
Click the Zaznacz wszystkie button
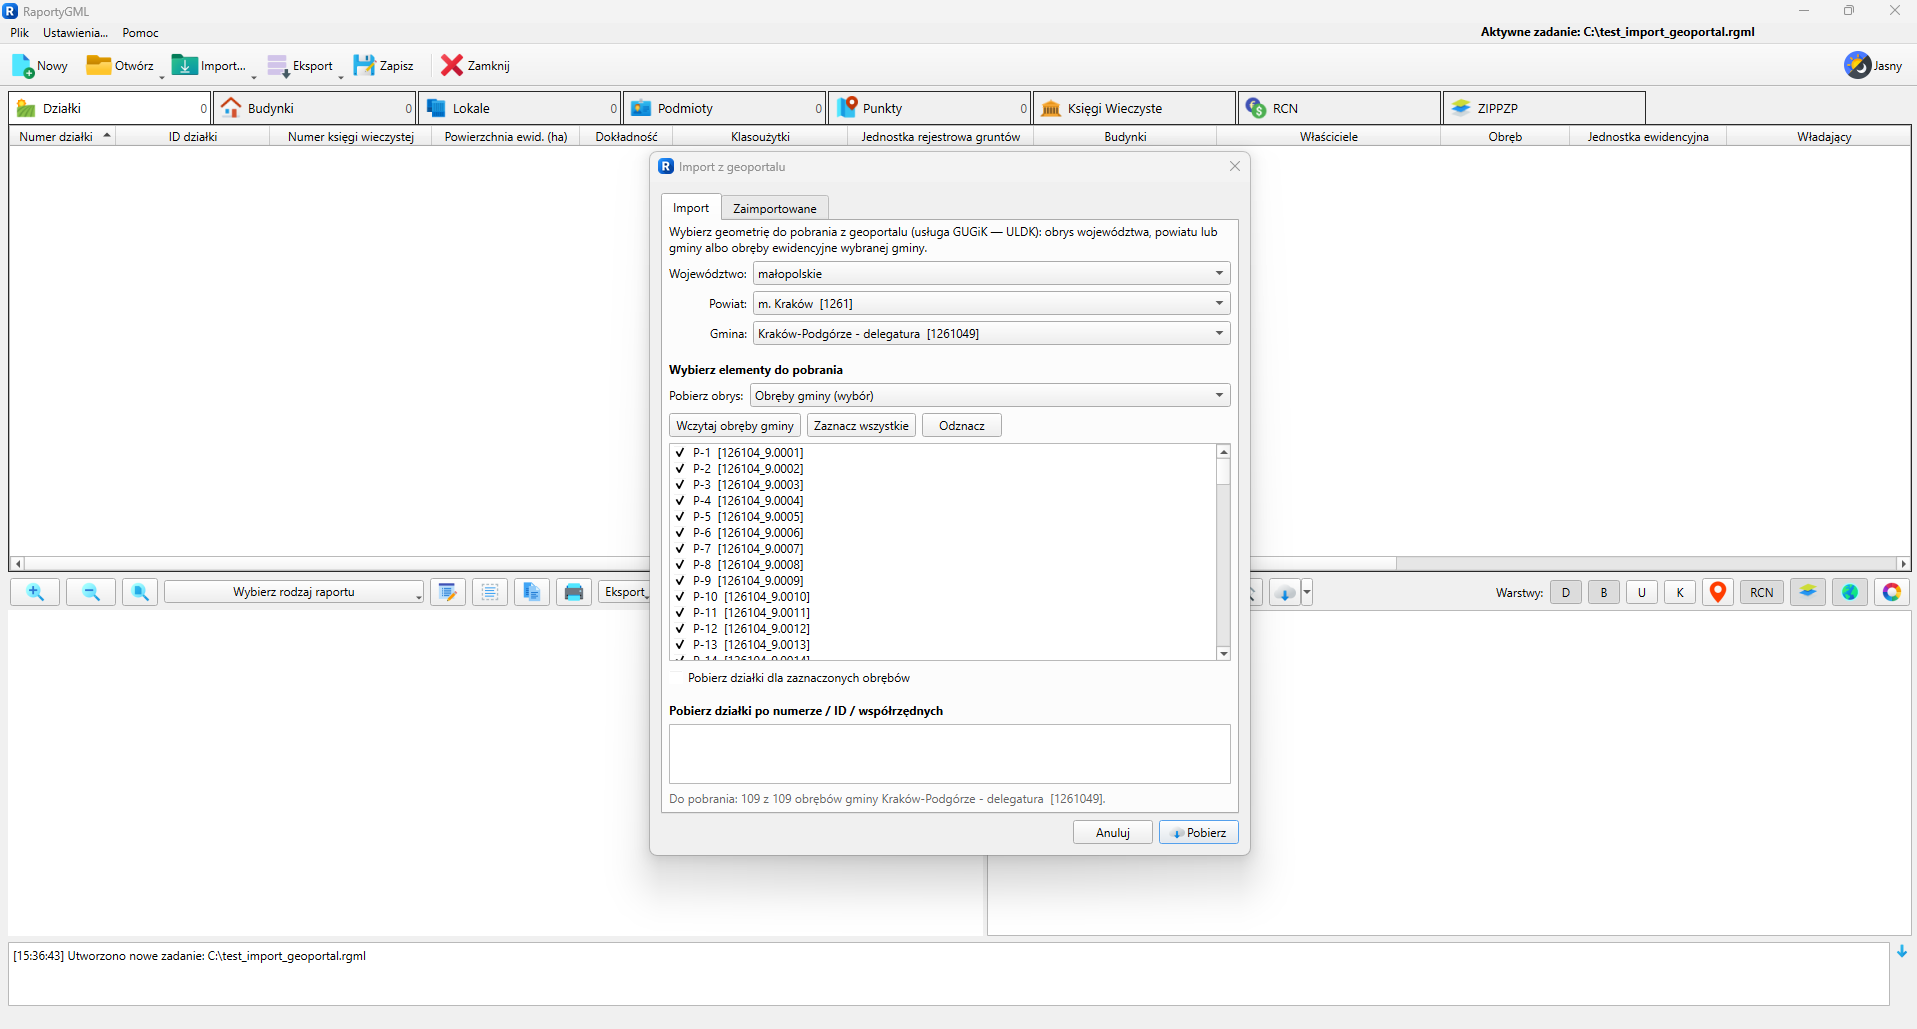[861, 426]
